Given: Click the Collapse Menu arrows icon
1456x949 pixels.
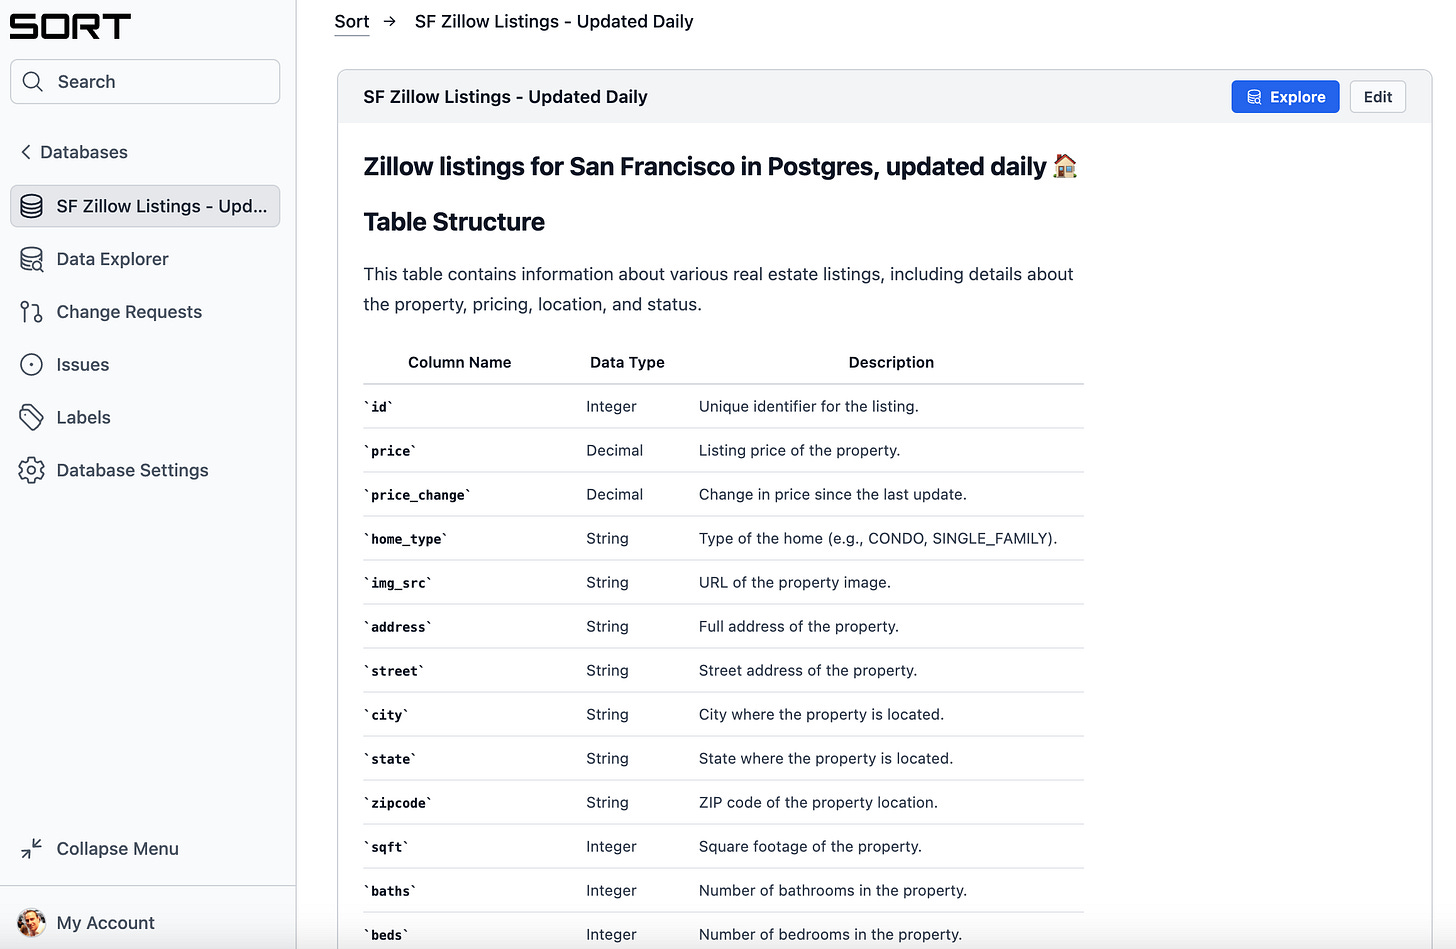Looking at the screenshot, I should (x=32, y=848).
